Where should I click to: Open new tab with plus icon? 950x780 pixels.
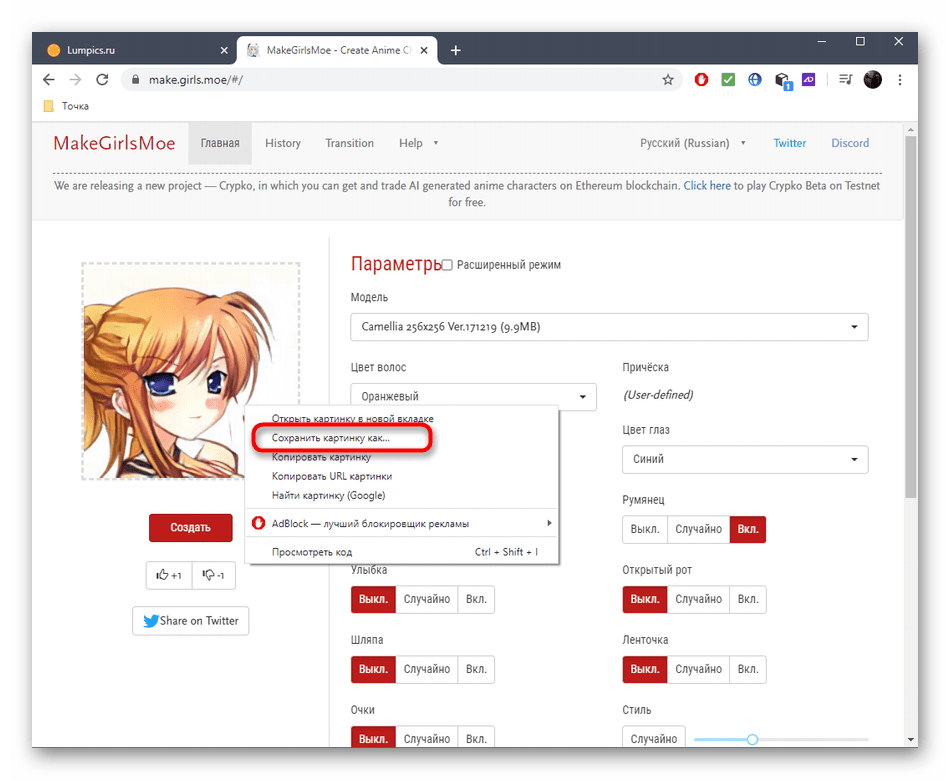tap(456, 50)
